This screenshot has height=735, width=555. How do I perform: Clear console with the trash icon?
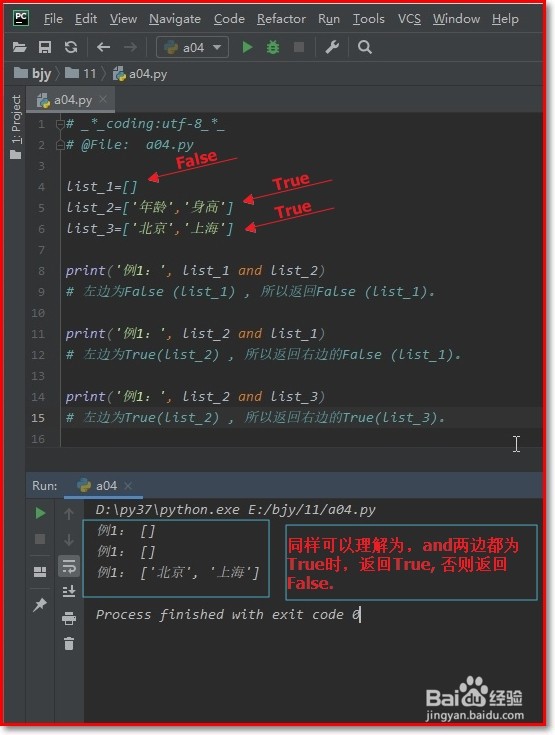click(x=69, y=644)
